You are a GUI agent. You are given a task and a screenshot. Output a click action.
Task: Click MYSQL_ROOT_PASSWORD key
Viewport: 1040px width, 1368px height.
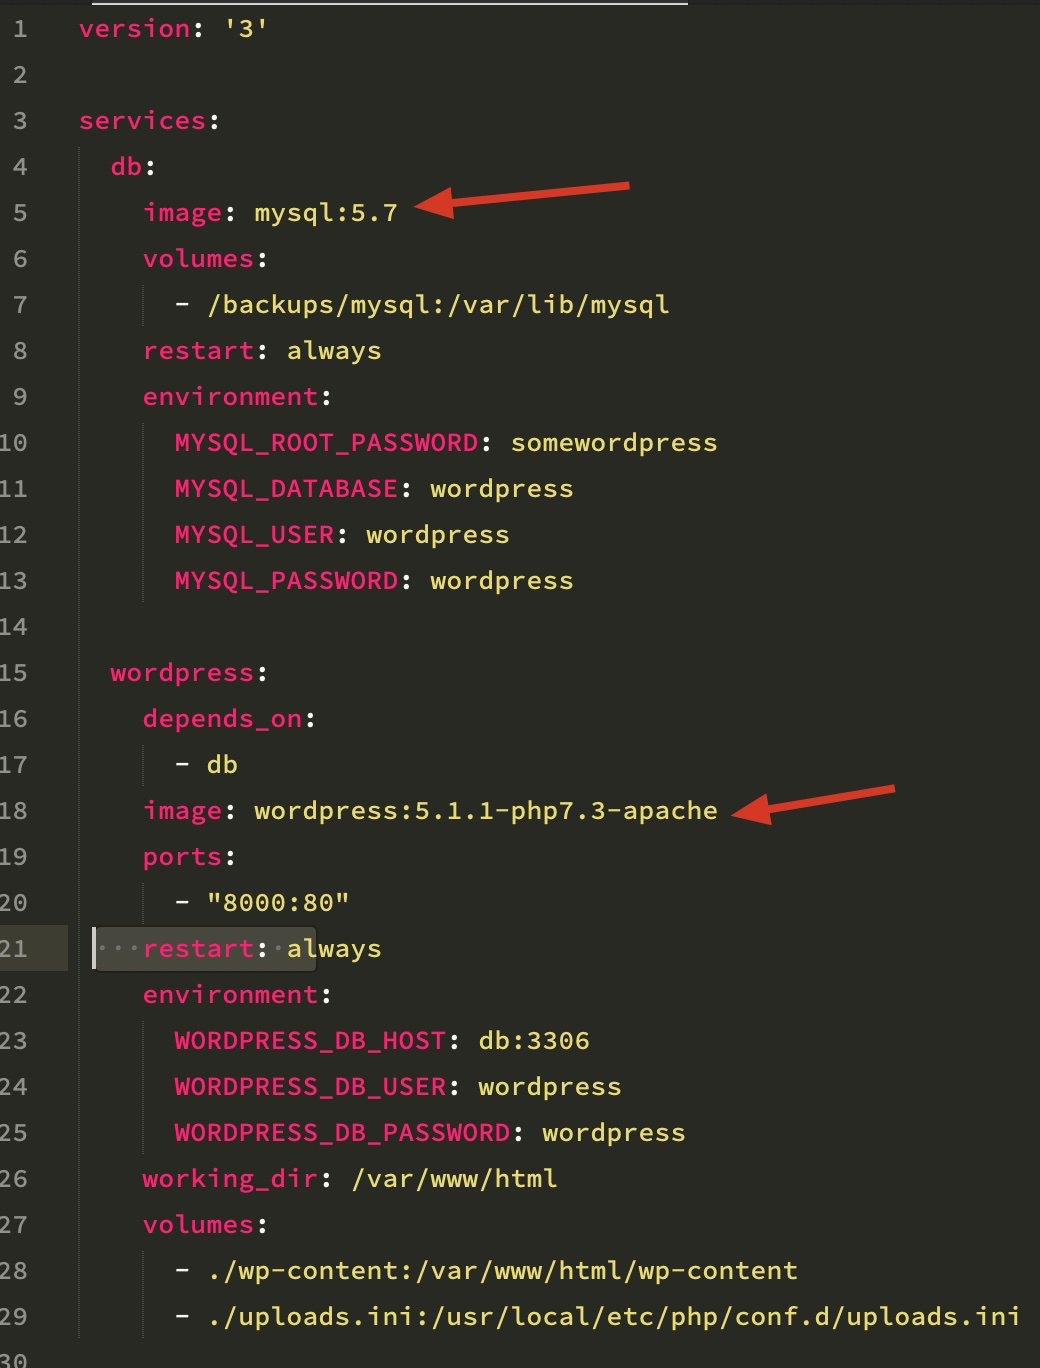point(326,443)
